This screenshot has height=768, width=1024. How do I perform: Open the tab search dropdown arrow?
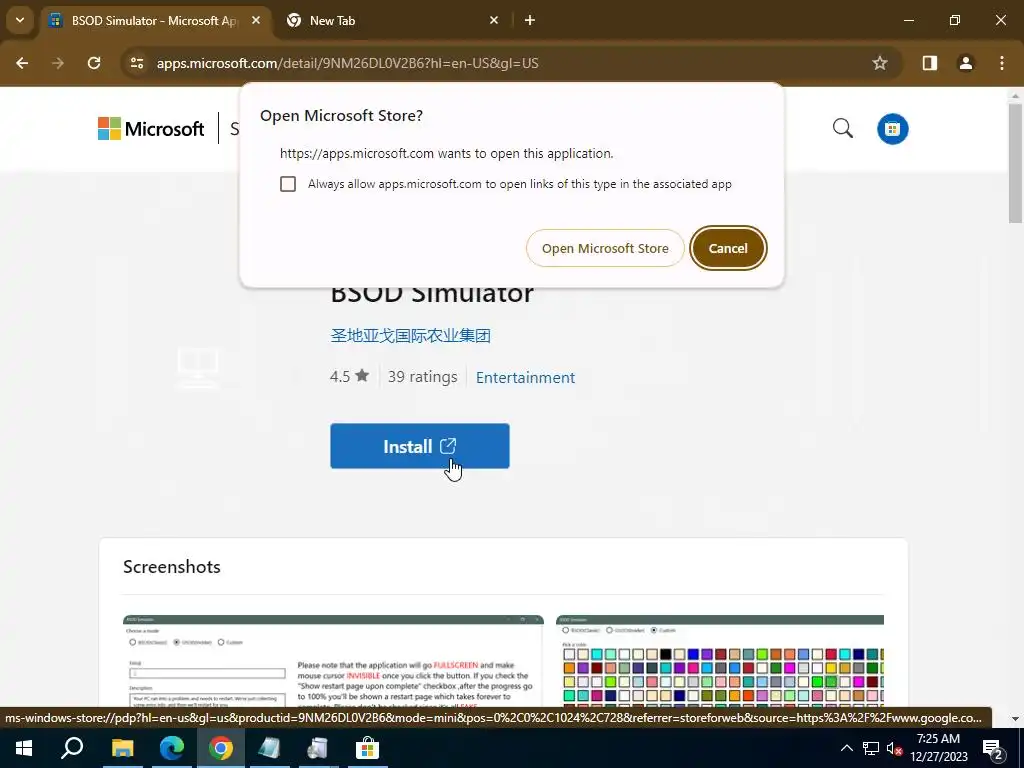(x=20, y=20)
